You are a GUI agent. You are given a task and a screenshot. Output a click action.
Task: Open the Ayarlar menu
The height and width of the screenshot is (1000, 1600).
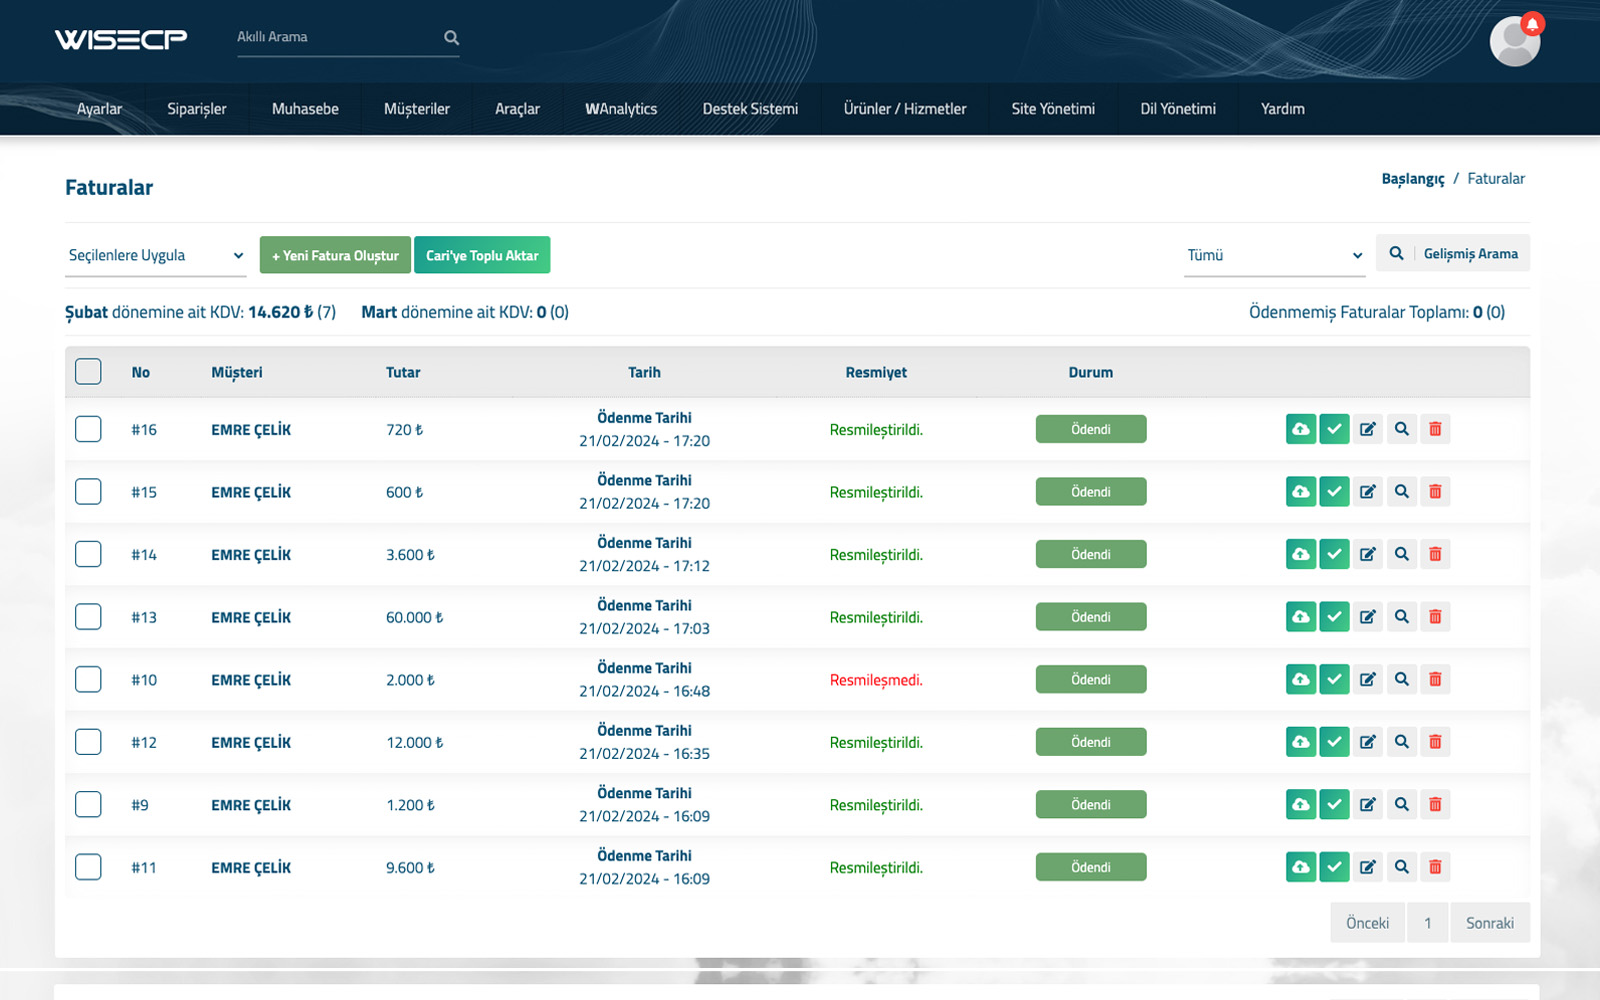coord(99,109)
